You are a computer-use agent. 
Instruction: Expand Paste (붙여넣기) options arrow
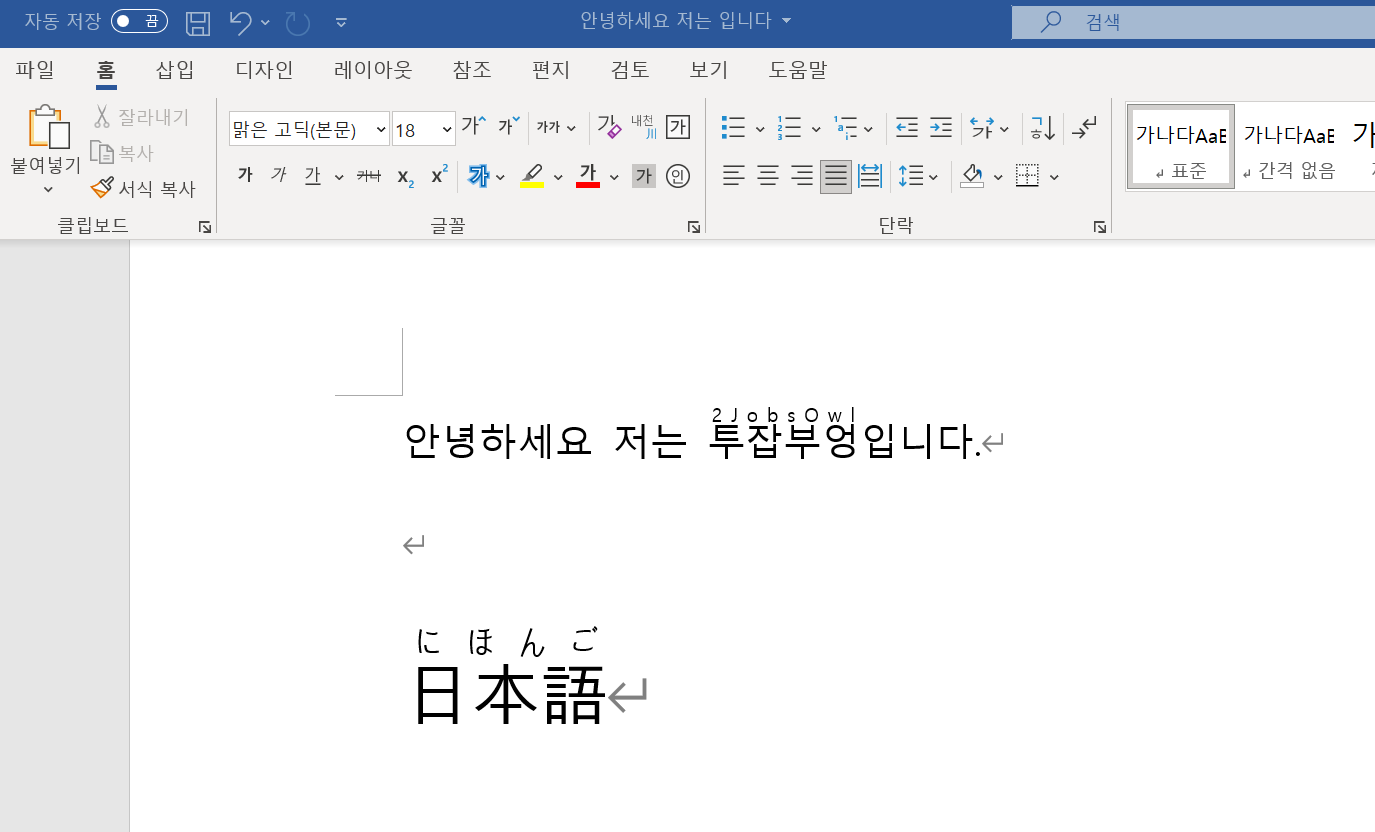47,189
